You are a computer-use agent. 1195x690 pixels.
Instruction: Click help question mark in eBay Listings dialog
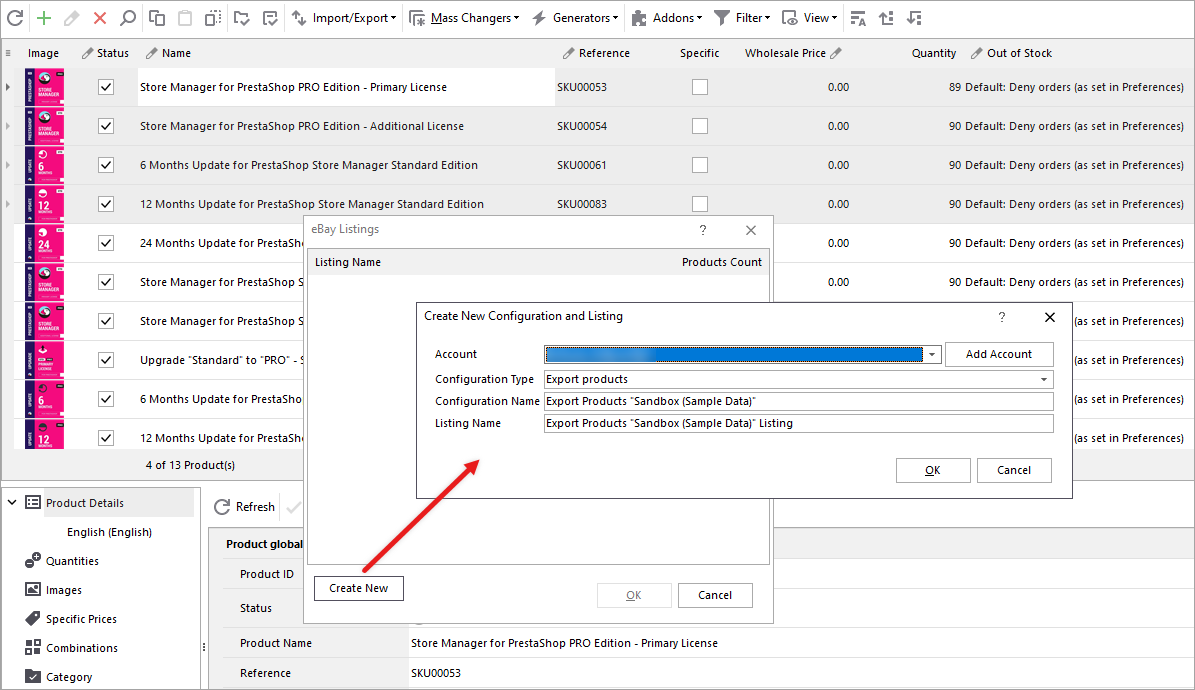point(703,229)
